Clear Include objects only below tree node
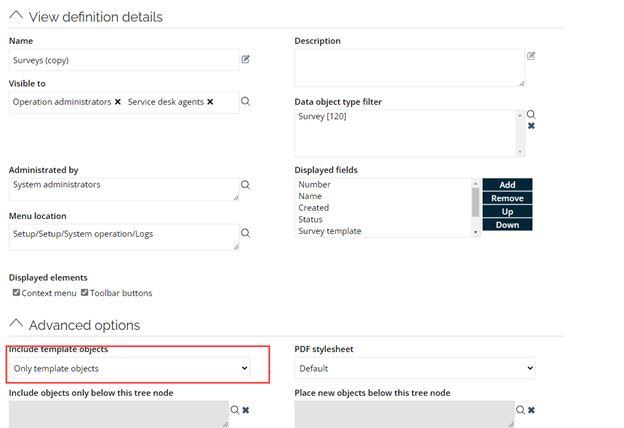Viewport: 624px width, 428px height. (246, 410)
